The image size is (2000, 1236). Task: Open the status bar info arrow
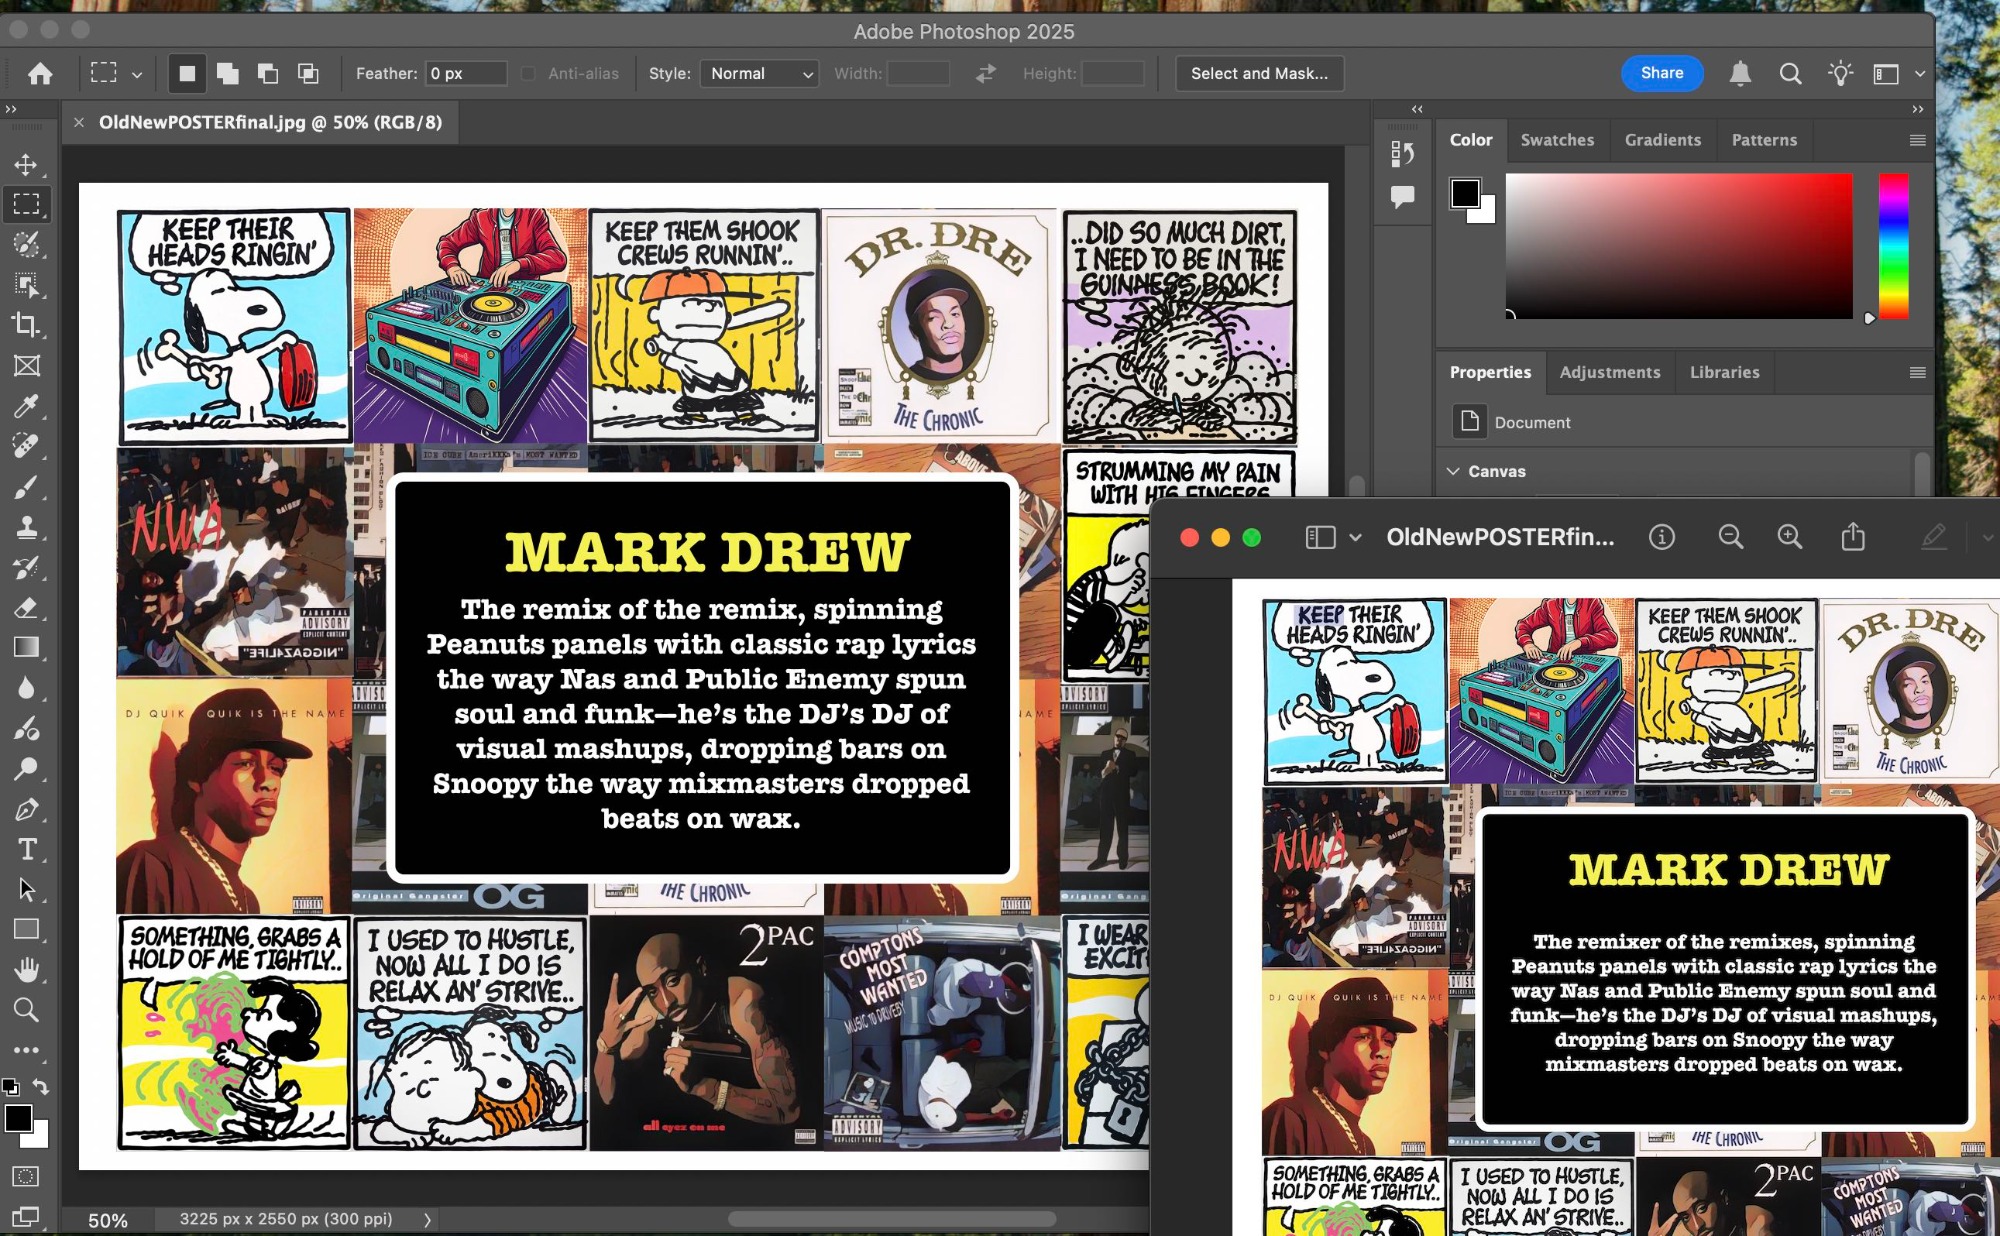click(428, 1219)
